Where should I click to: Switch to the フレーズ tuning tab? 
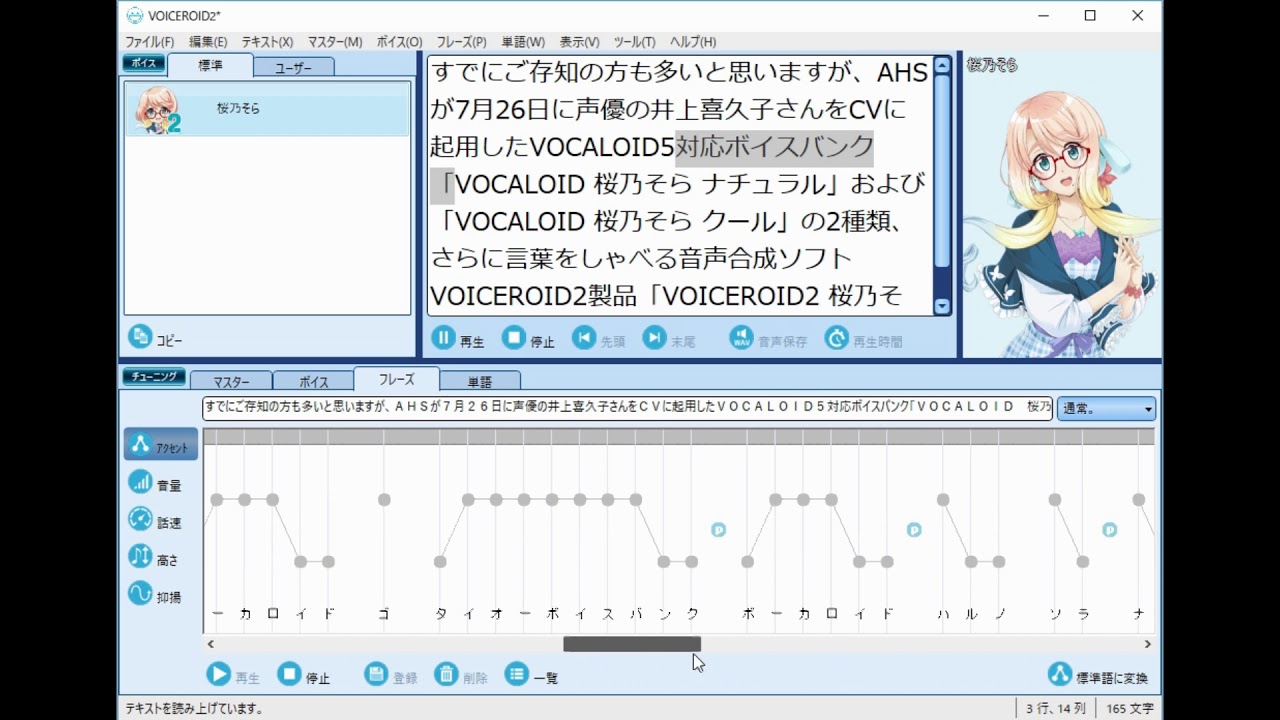396,379
